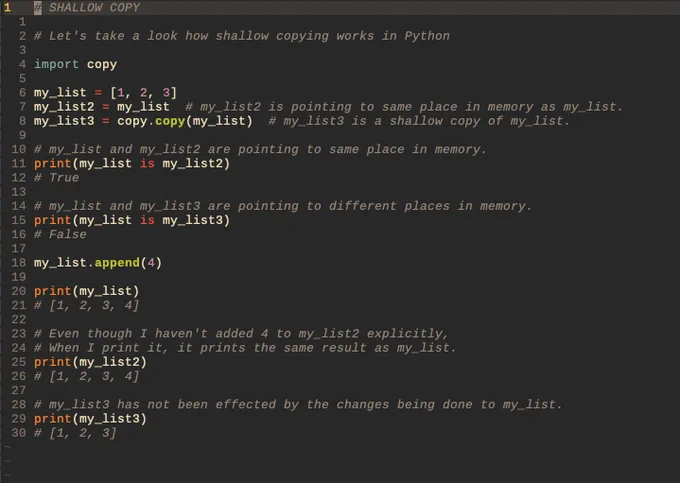Click 'my_list2 = my_list' assignment code

click(x=102, y=107)
